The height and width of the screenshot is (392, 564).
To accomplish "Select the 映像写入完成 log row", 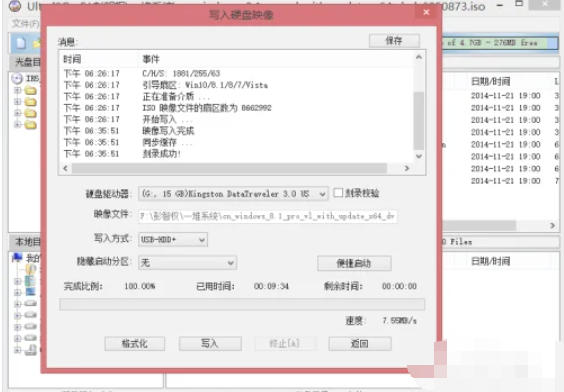I will coord(237,131).
